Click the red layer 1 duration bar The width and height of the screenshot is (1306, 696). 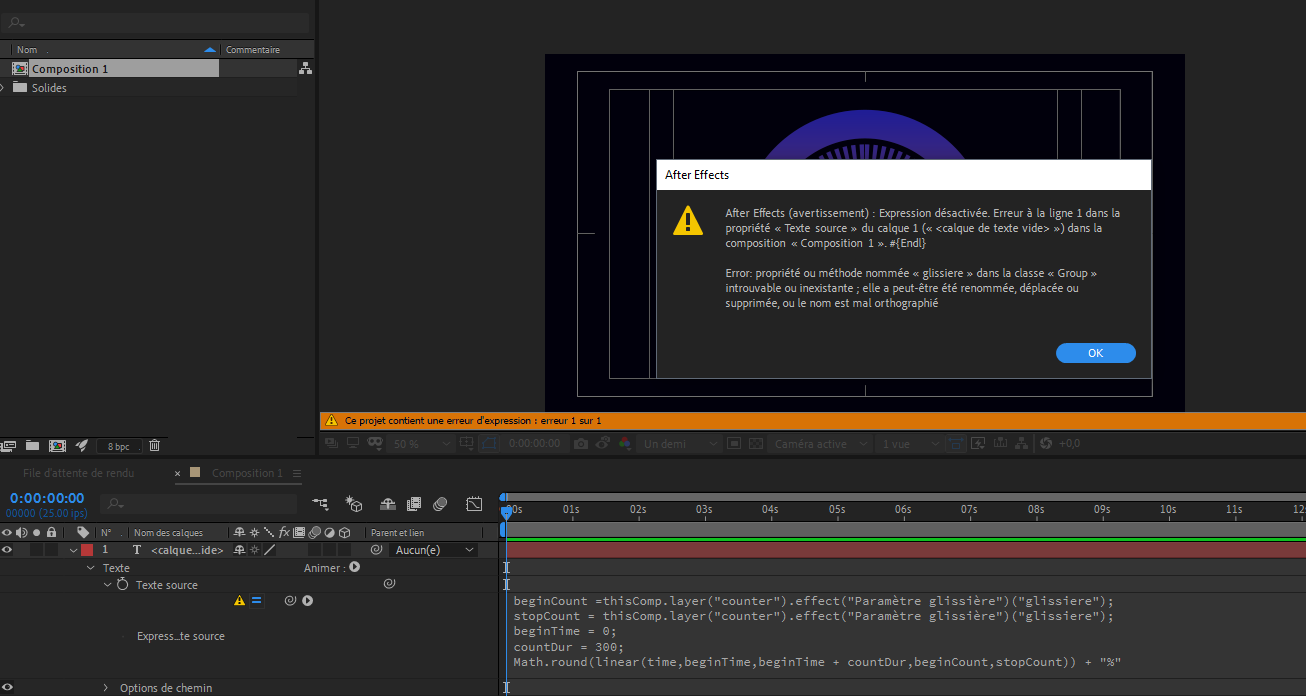[x=905, y=550]
